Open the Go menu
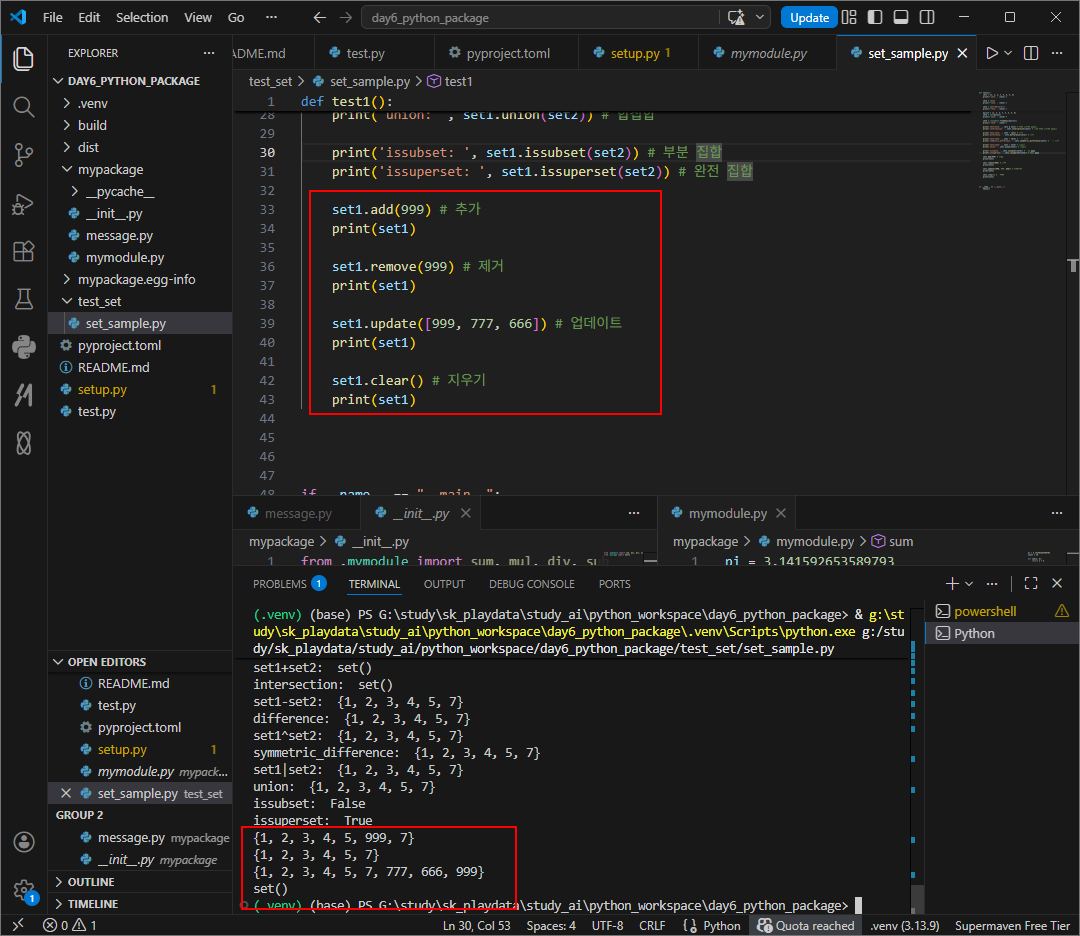Screen dimensions: 1080x936 pyautogui.click(x=236, y=17)
